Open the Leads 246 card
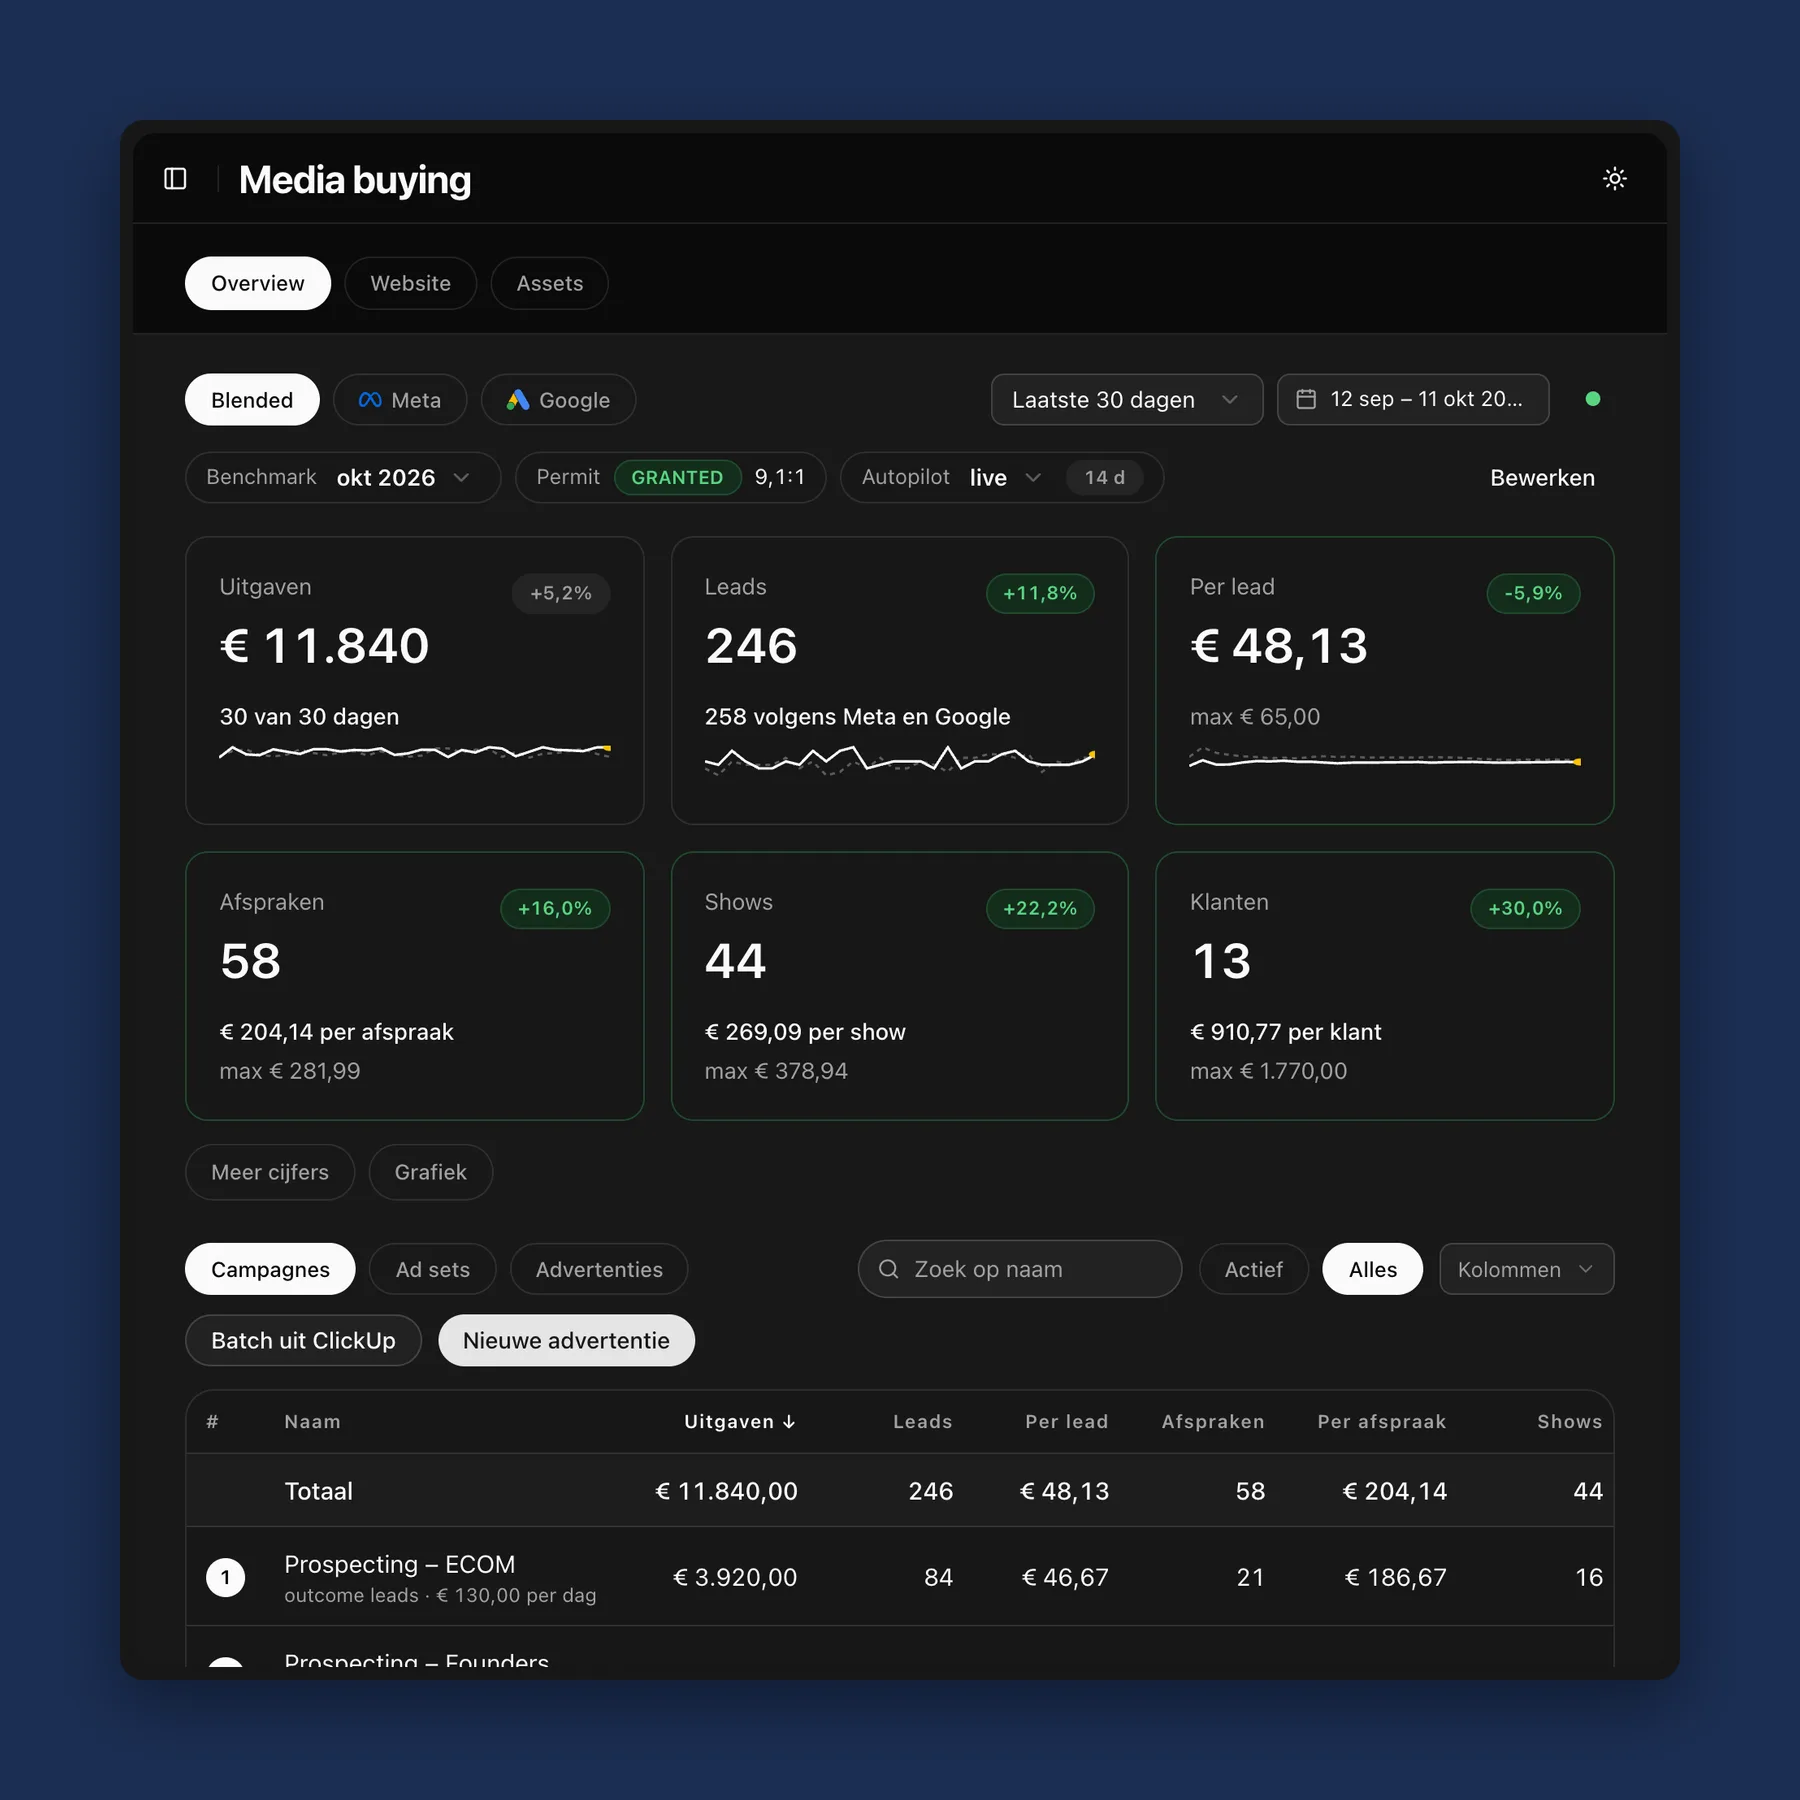1800x1800 pixels. (900, 681)
